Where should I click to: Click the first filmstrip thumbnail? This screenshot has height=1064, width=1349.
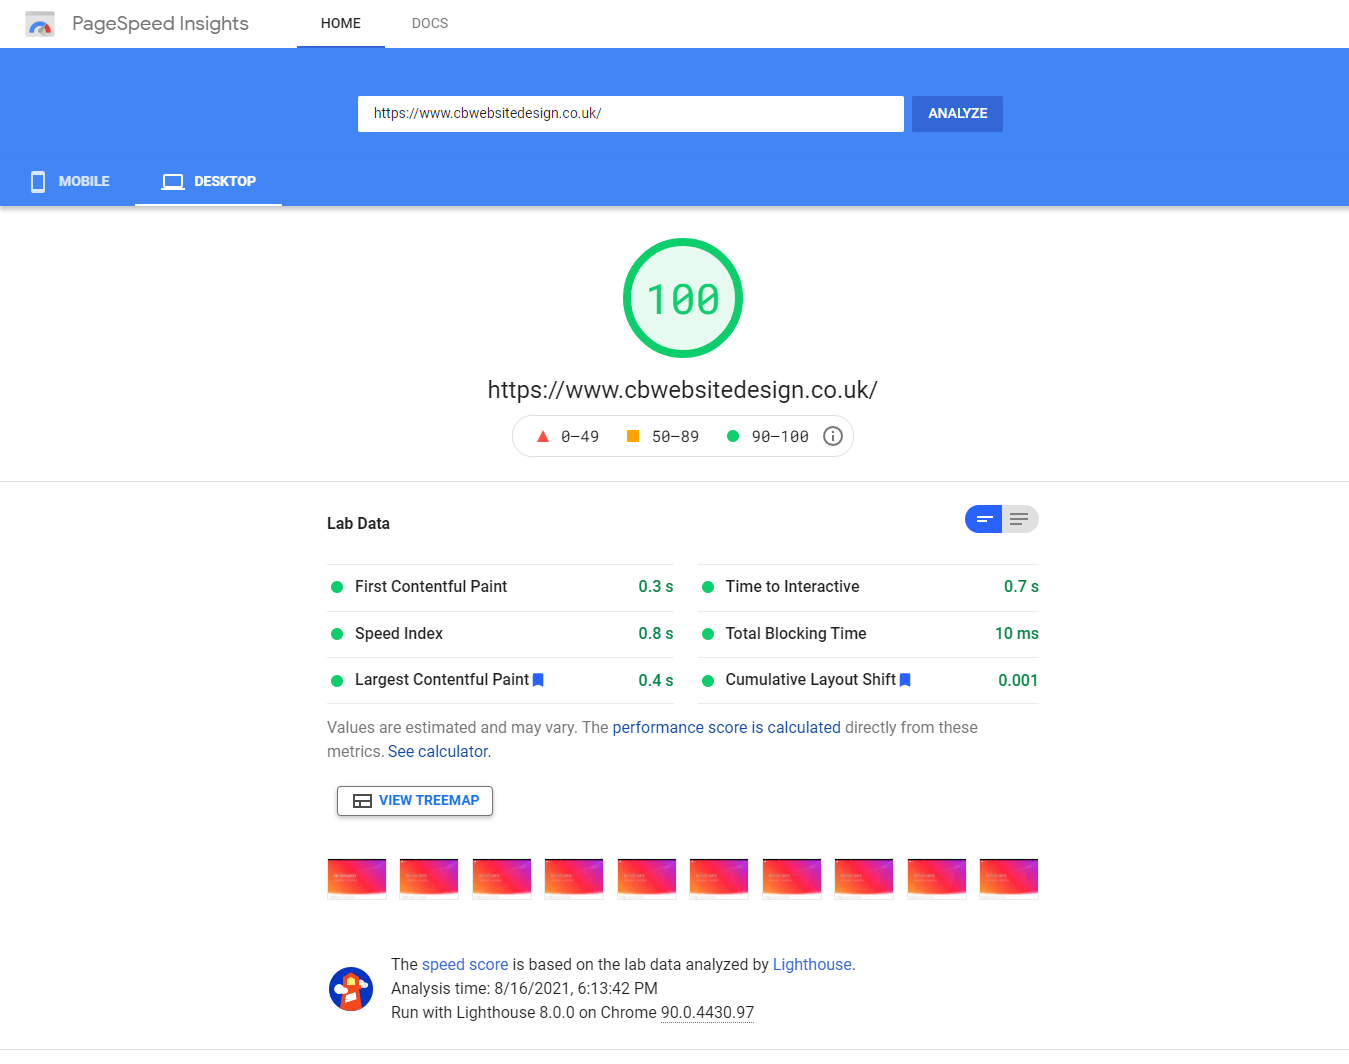[357, 879]
